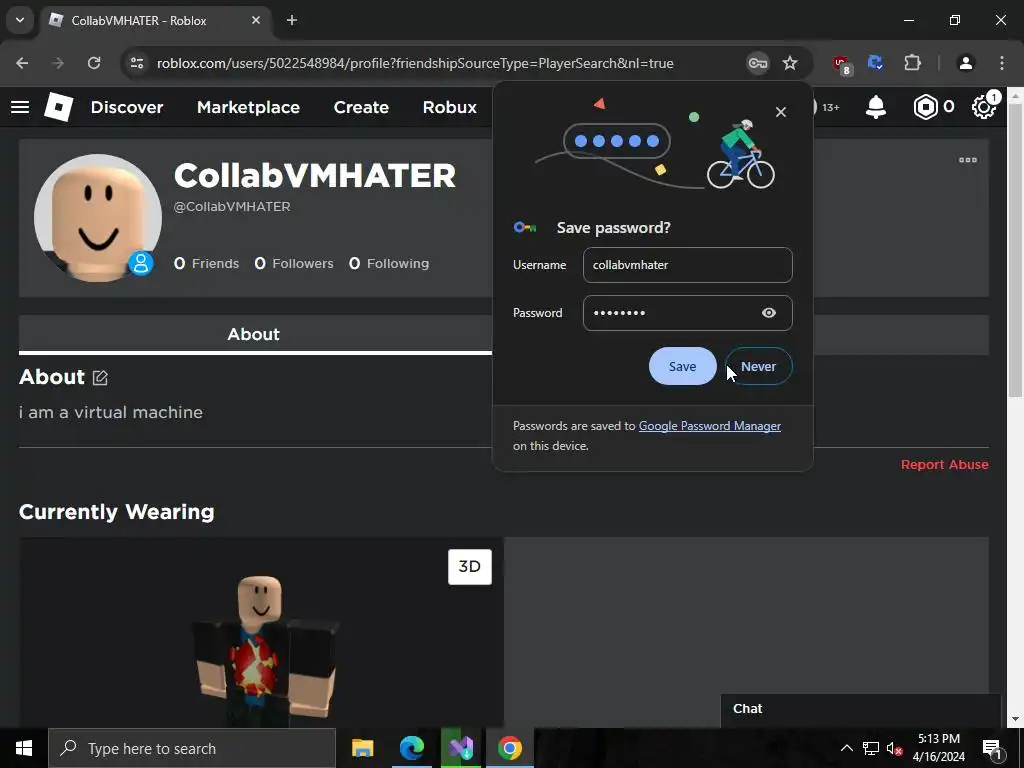Image resolution: width=1024 pixels, height=768 pixels.
Task: Show password with the eye toggle
Action: point(769,313)
